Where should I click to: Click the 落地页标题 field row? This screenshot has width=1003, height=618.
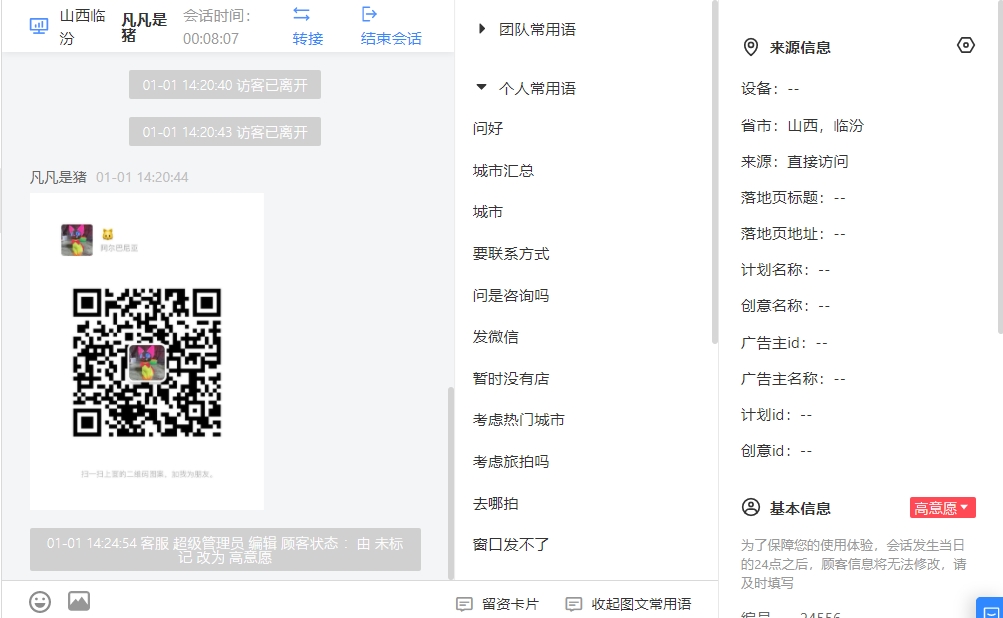point(793,198)
